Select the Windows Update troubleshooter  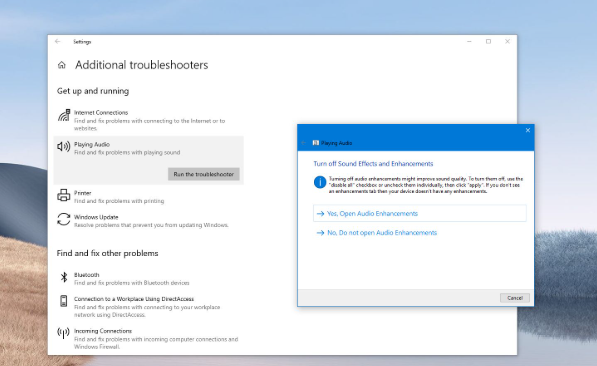148,221
